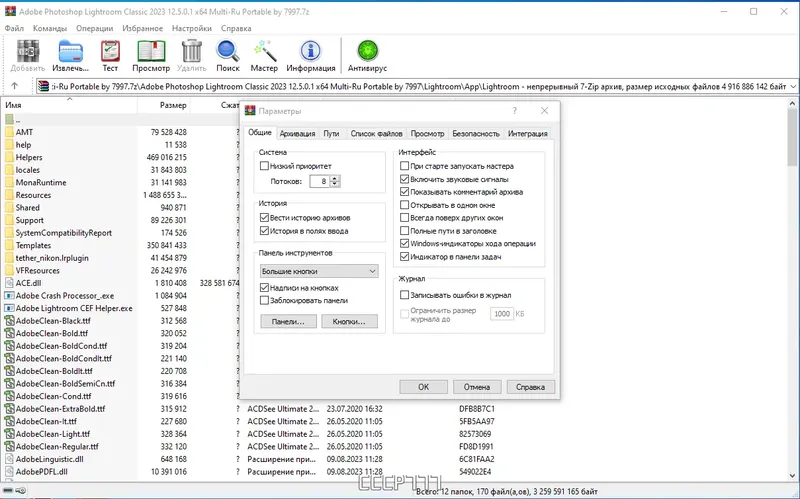
Task: Click the Templates folder icon
Action: 9,245
